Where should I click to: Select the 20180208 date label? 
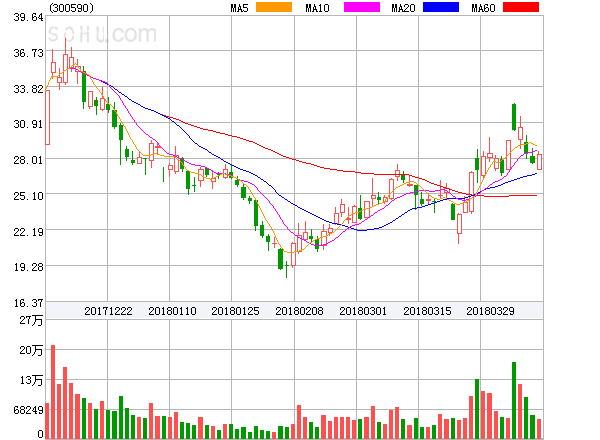(299, 311)
